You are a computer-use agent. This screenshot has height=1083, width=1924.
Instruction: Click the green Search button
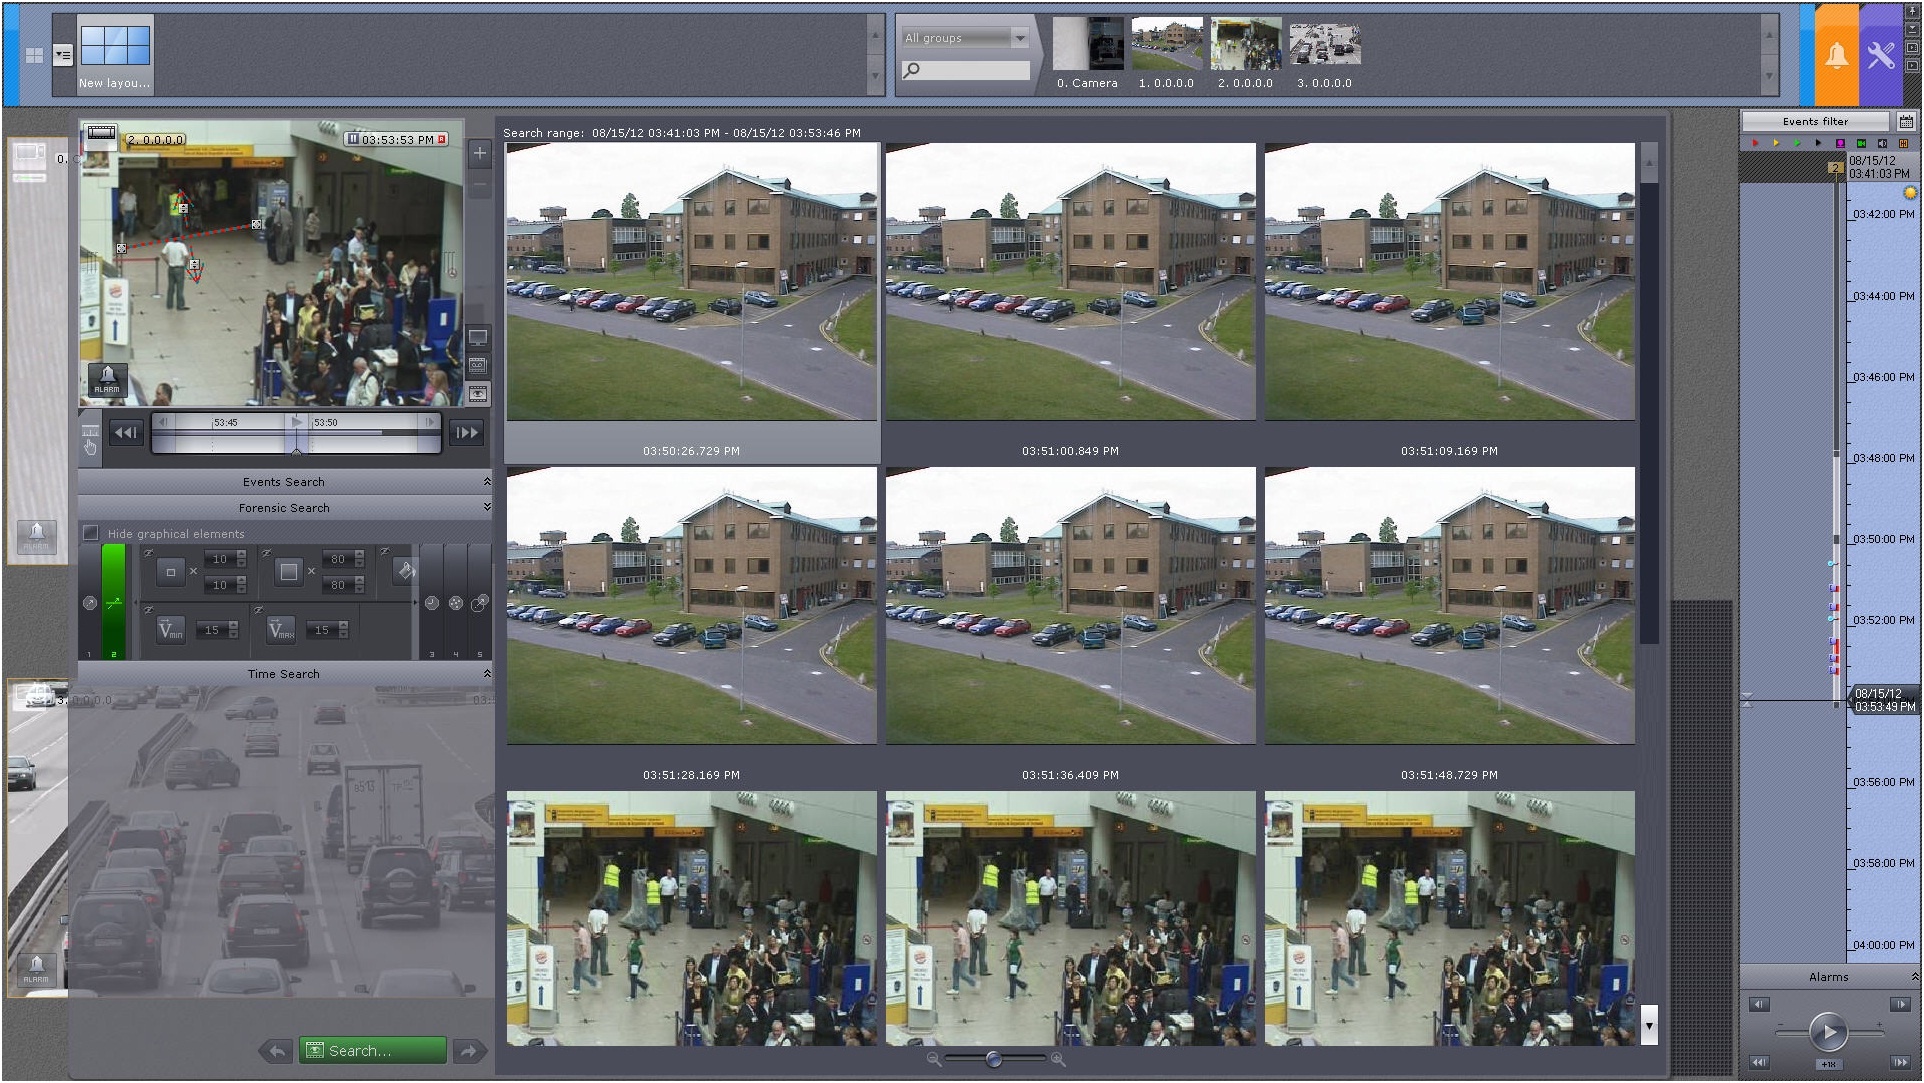click(x=372, y=1050)
